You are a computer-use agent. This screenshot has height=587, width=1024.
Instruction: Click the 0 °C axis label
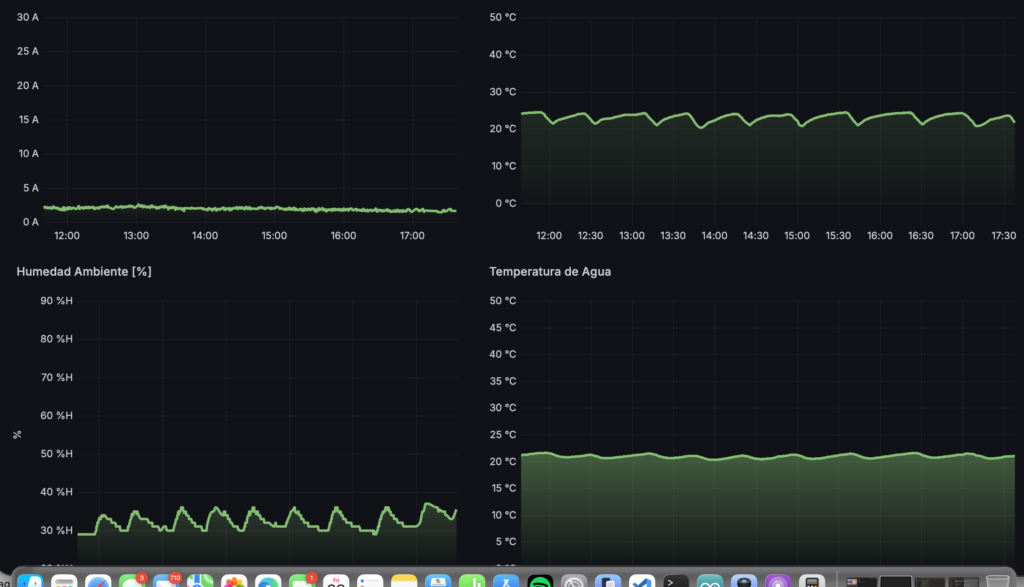[x=505, y=203]
